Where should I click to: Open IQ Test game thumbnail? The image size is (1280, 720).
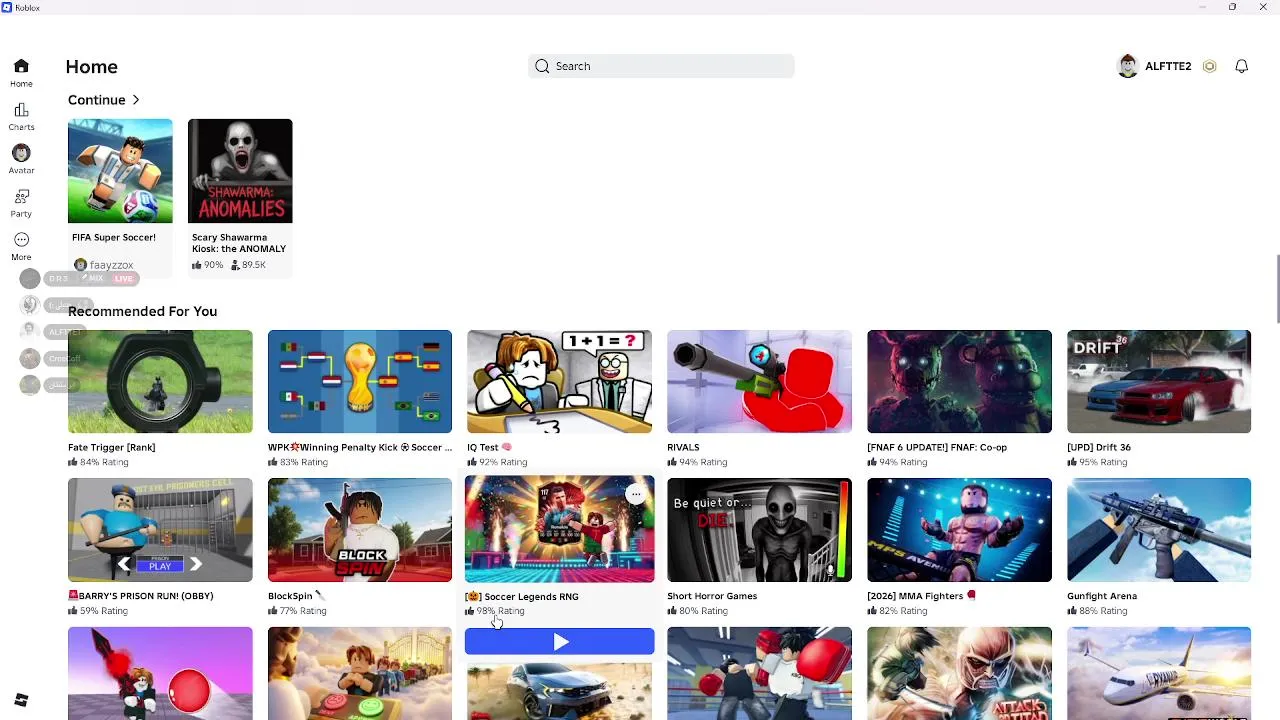coord(560,381)
